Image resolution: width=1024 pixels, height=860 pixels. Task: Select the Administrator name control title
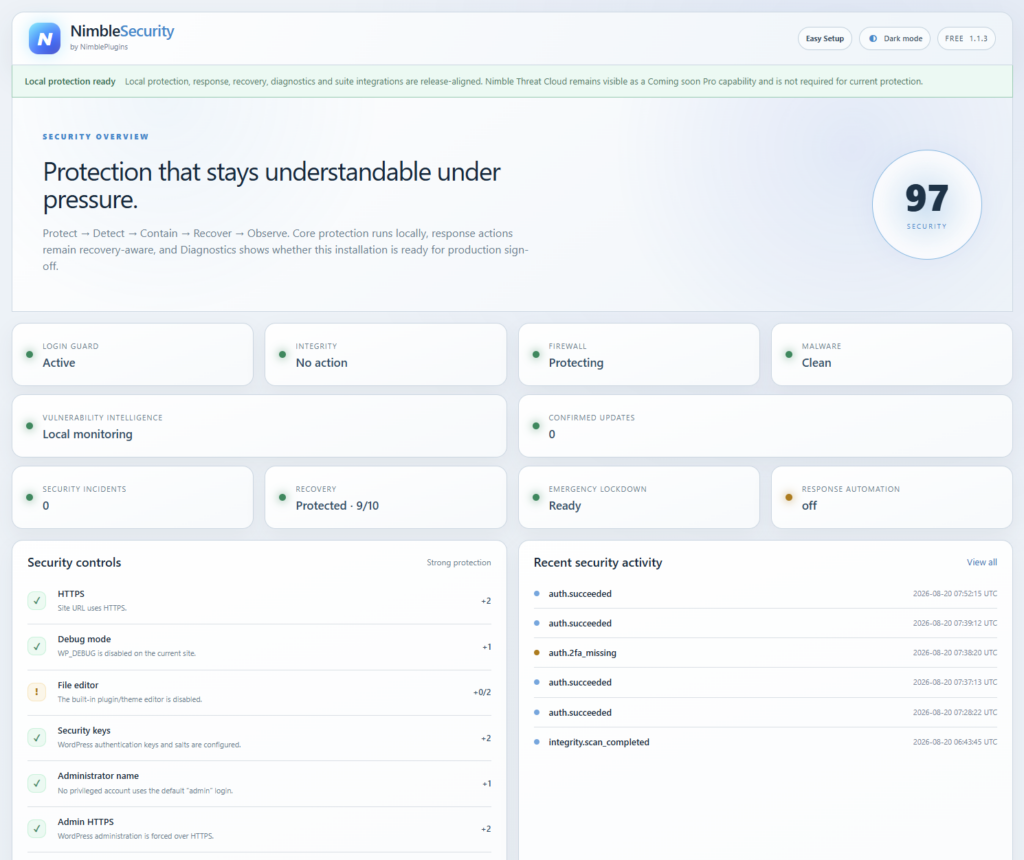(x=98, y=776)
